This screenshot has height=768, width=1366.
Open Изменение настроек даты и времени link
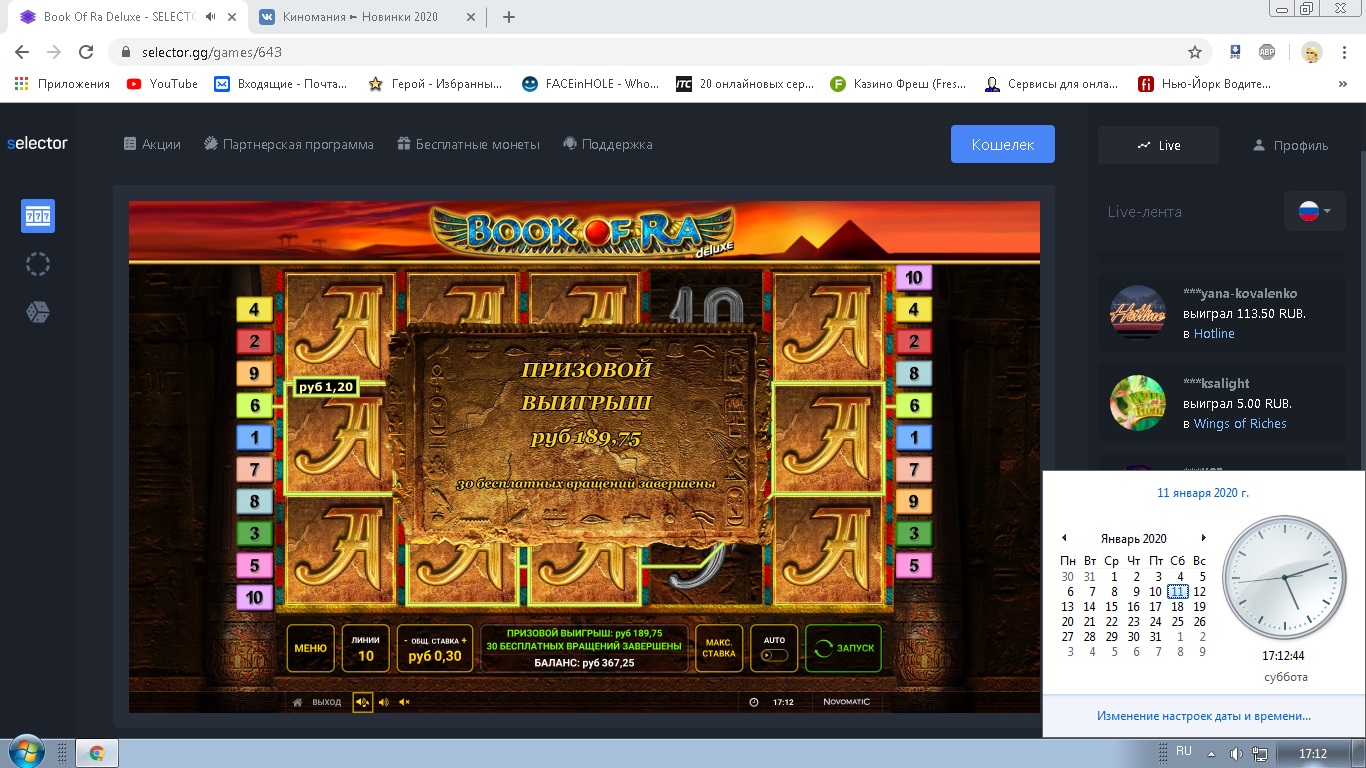coord(1204,716)
